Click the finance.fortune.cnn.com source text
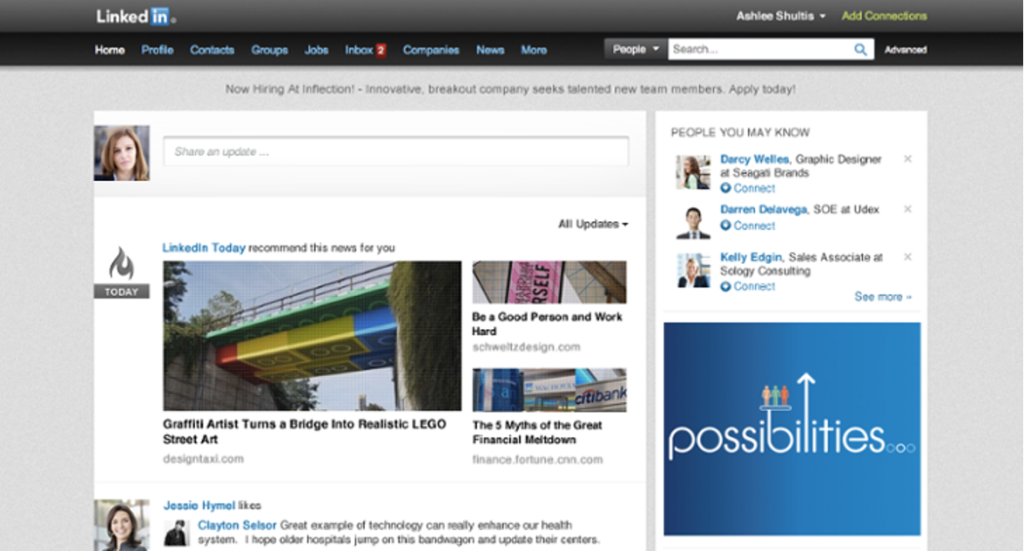Image resolution: width=1024 pixels, height=551 pixels. tap(537, 460)
